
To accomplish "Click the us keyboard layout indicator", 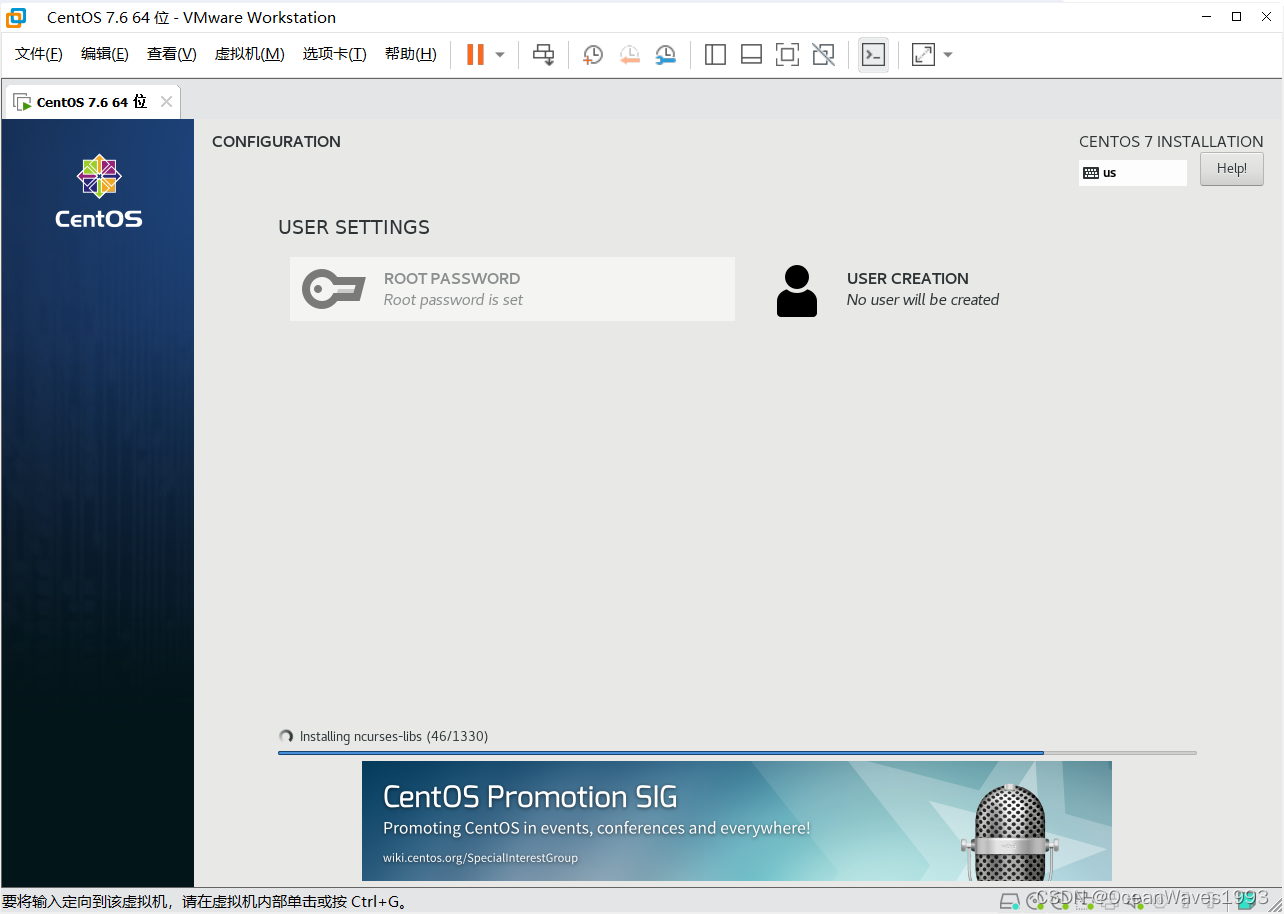I will [x=1133, y=173].
